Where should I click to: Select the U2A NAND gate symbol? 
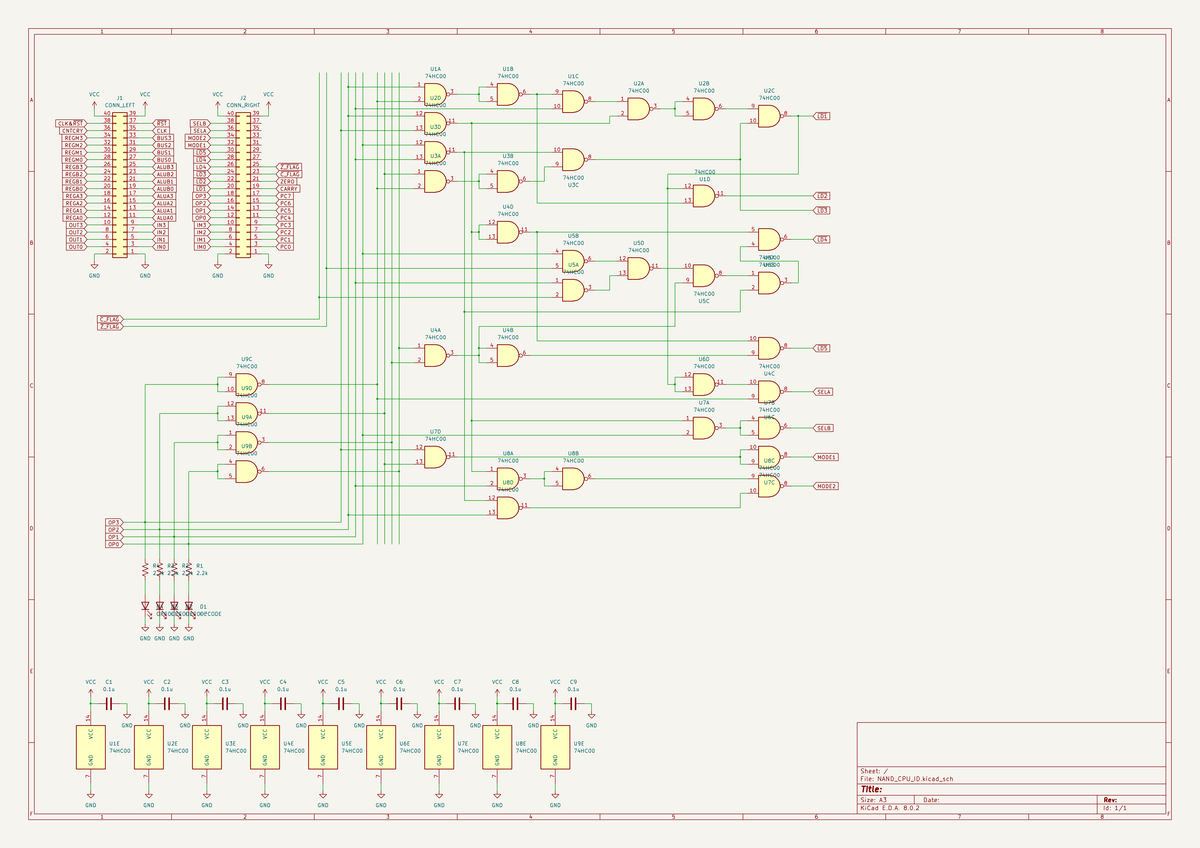pyautogui.click(x=638, y=107)
